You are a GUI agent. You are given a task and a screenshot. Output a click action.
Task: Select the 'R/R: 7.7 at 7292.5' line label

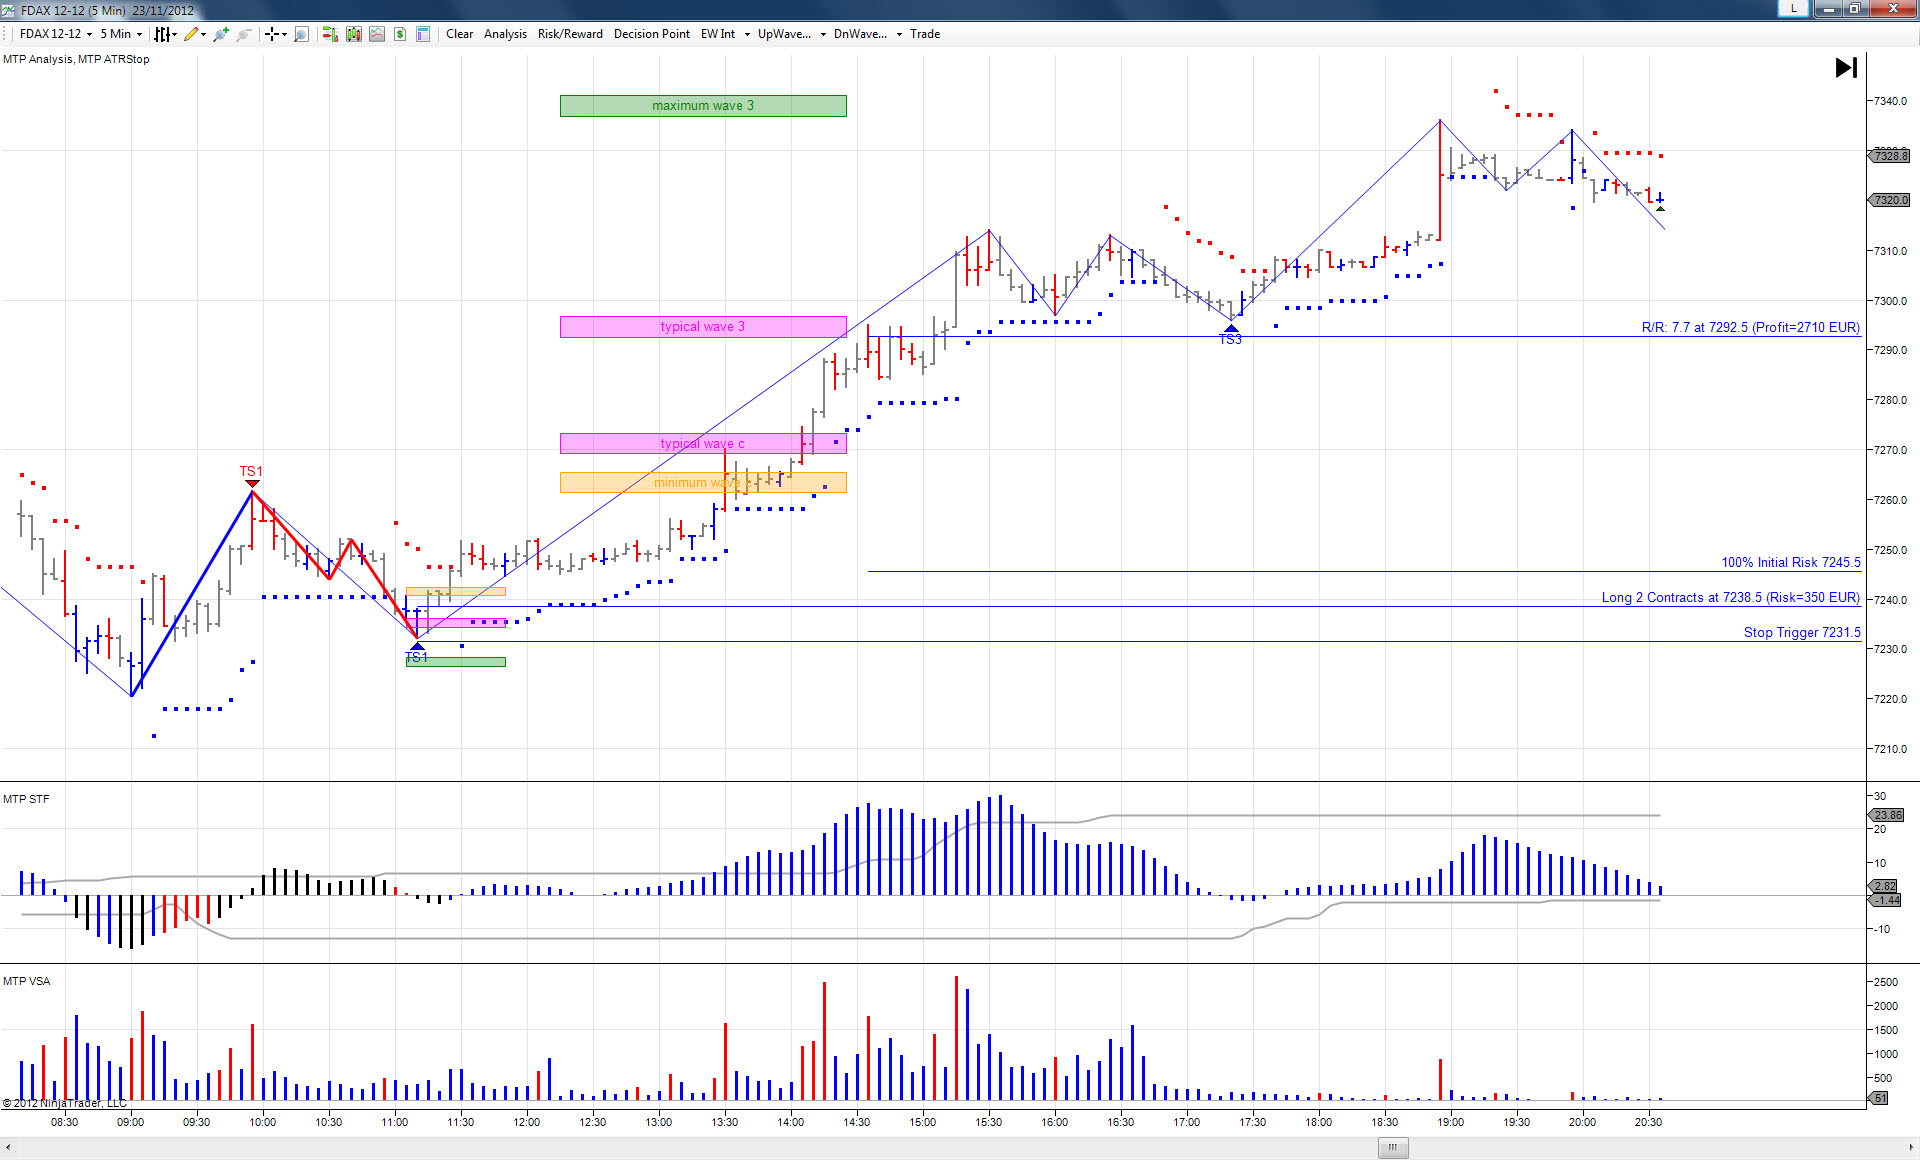pos(1750,328)
